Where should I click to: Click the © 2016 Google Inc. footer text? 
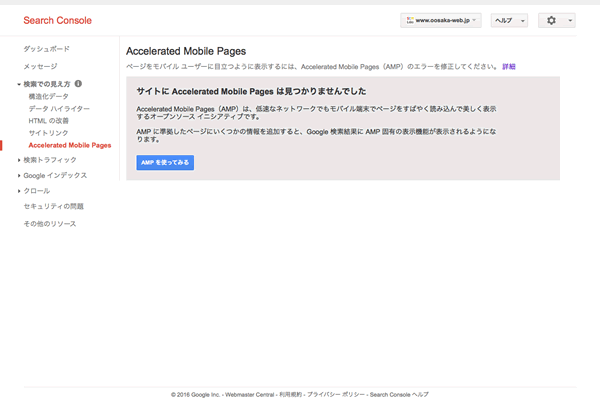pyautogui.click(x=196, y=394)
